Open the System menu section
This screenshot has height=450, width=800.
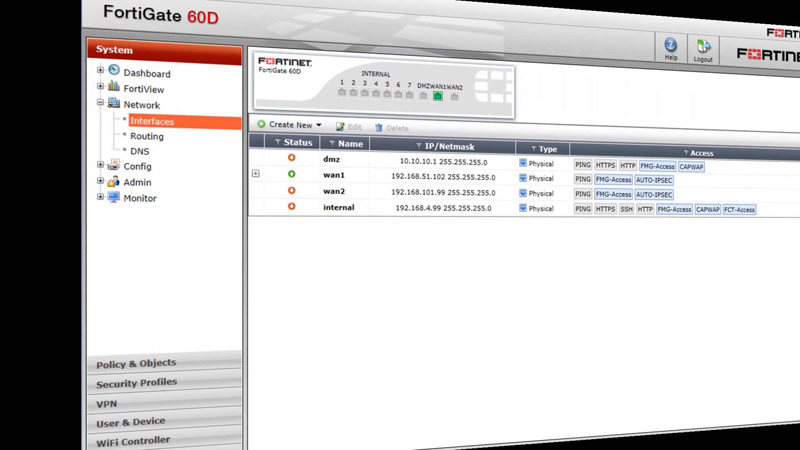point(164,51)
